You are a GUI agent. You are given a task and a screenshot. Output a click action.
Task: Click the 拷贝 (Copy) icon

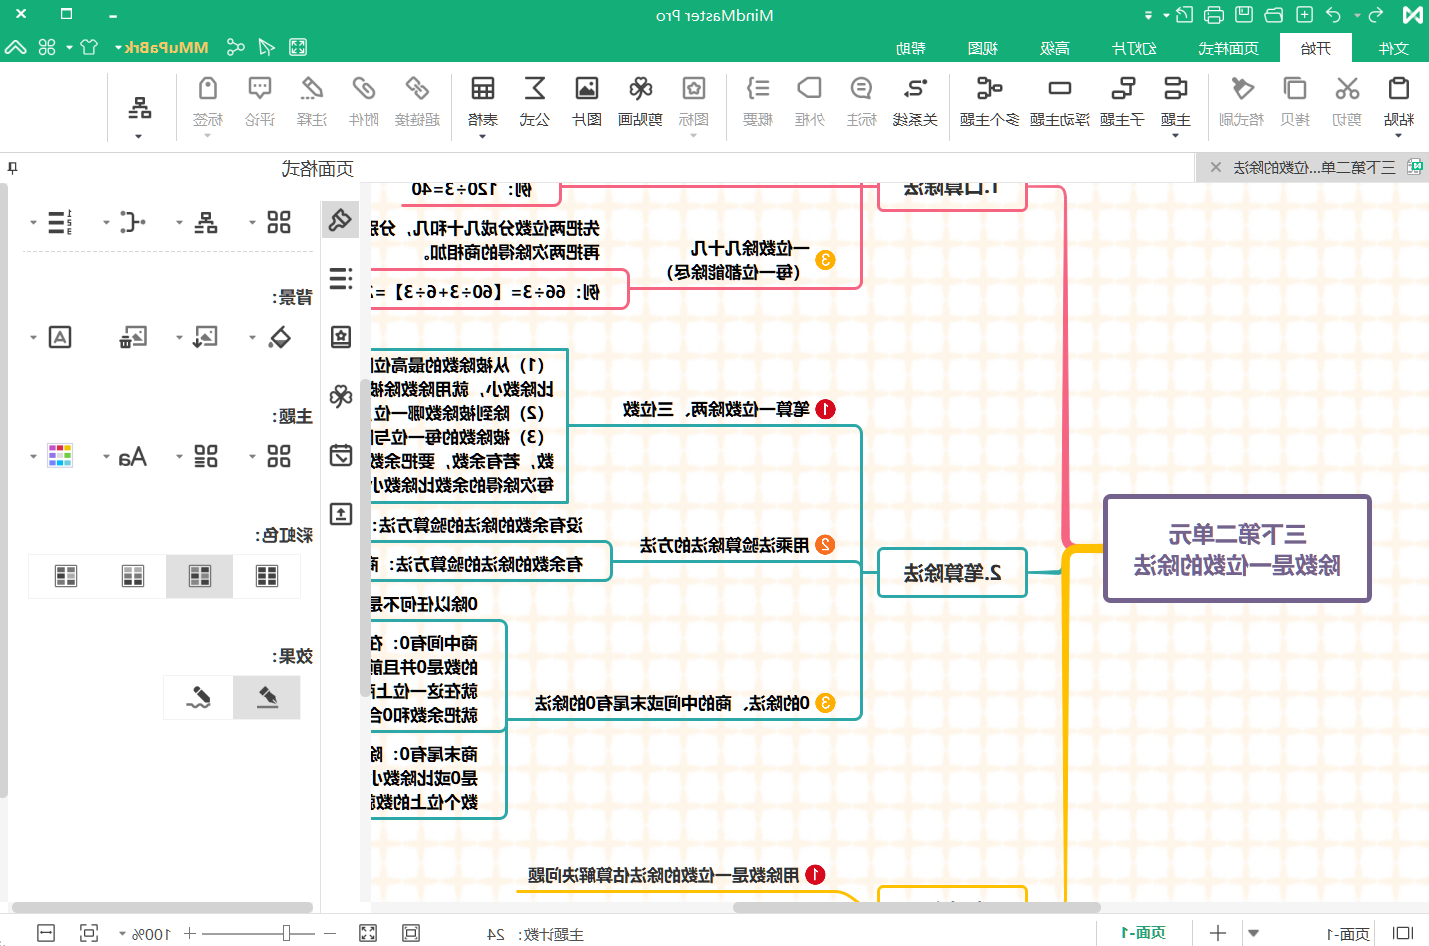pyautogui.click(x=1295, y=88)
